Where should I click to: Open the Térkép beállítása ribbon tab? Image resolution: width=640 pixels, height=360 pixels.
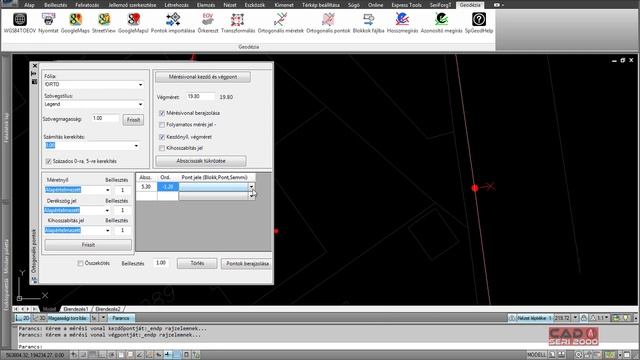(321, 5)
